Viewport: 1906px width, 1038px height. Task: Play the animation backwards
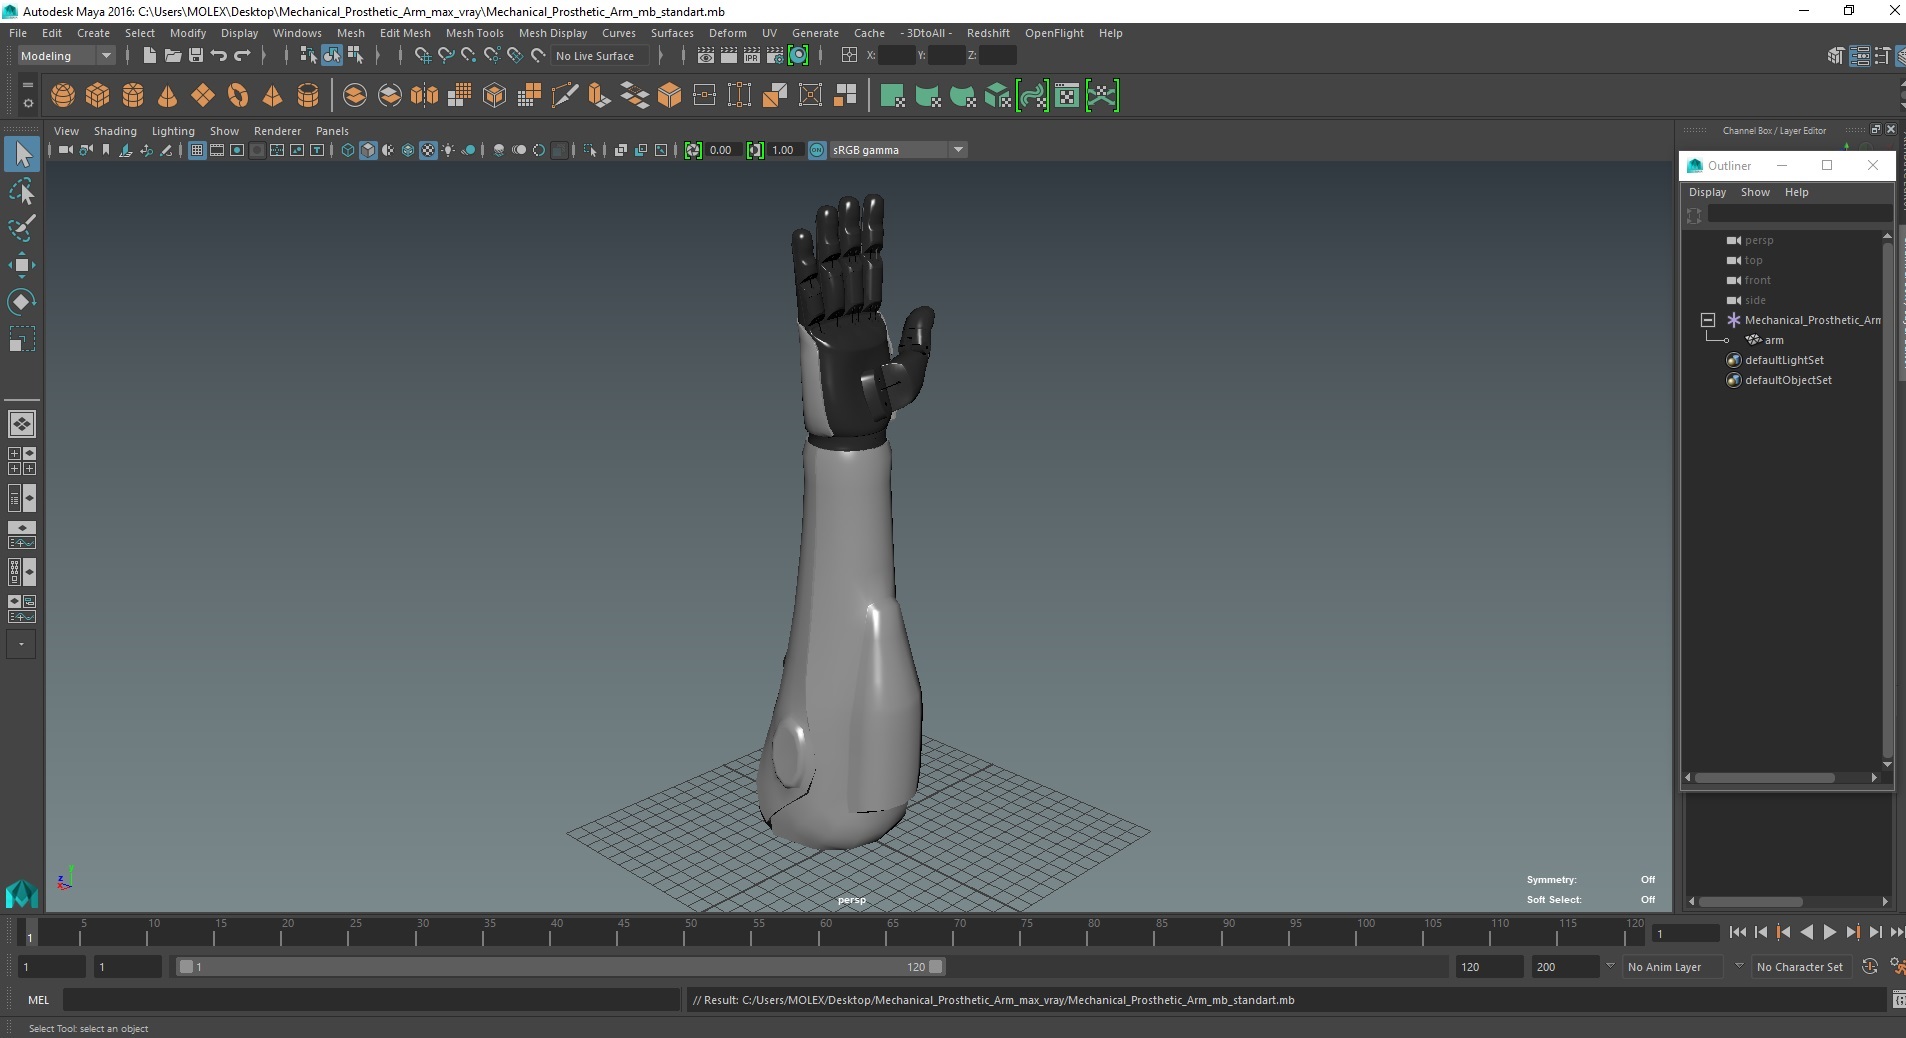click(x=1806, y=932)
